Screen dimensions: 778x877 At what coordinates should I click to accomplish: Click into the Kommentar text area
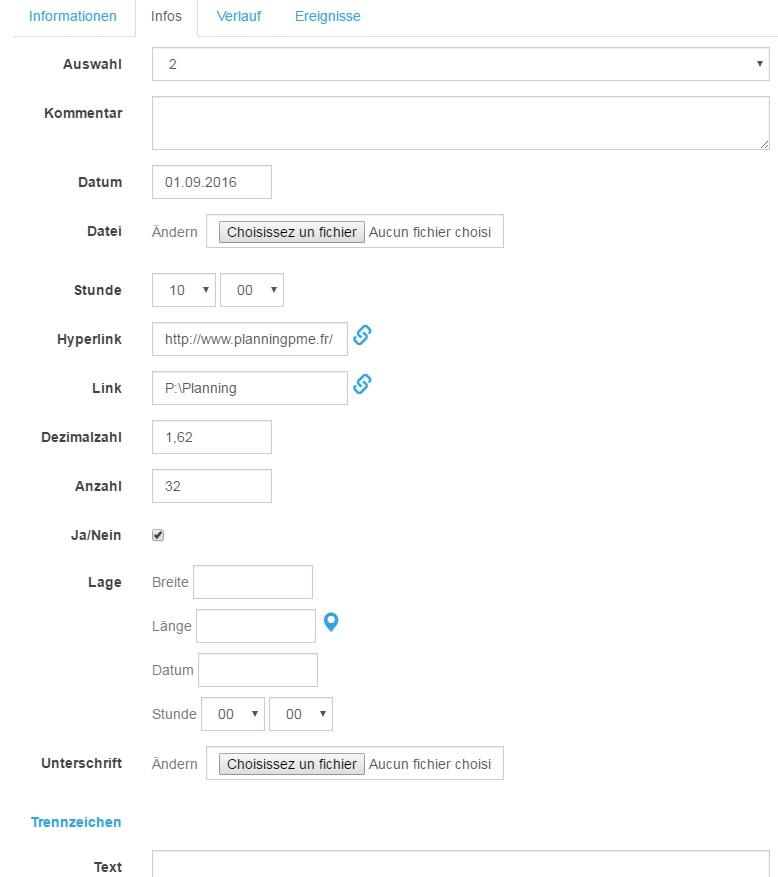[x=460, y=123]
